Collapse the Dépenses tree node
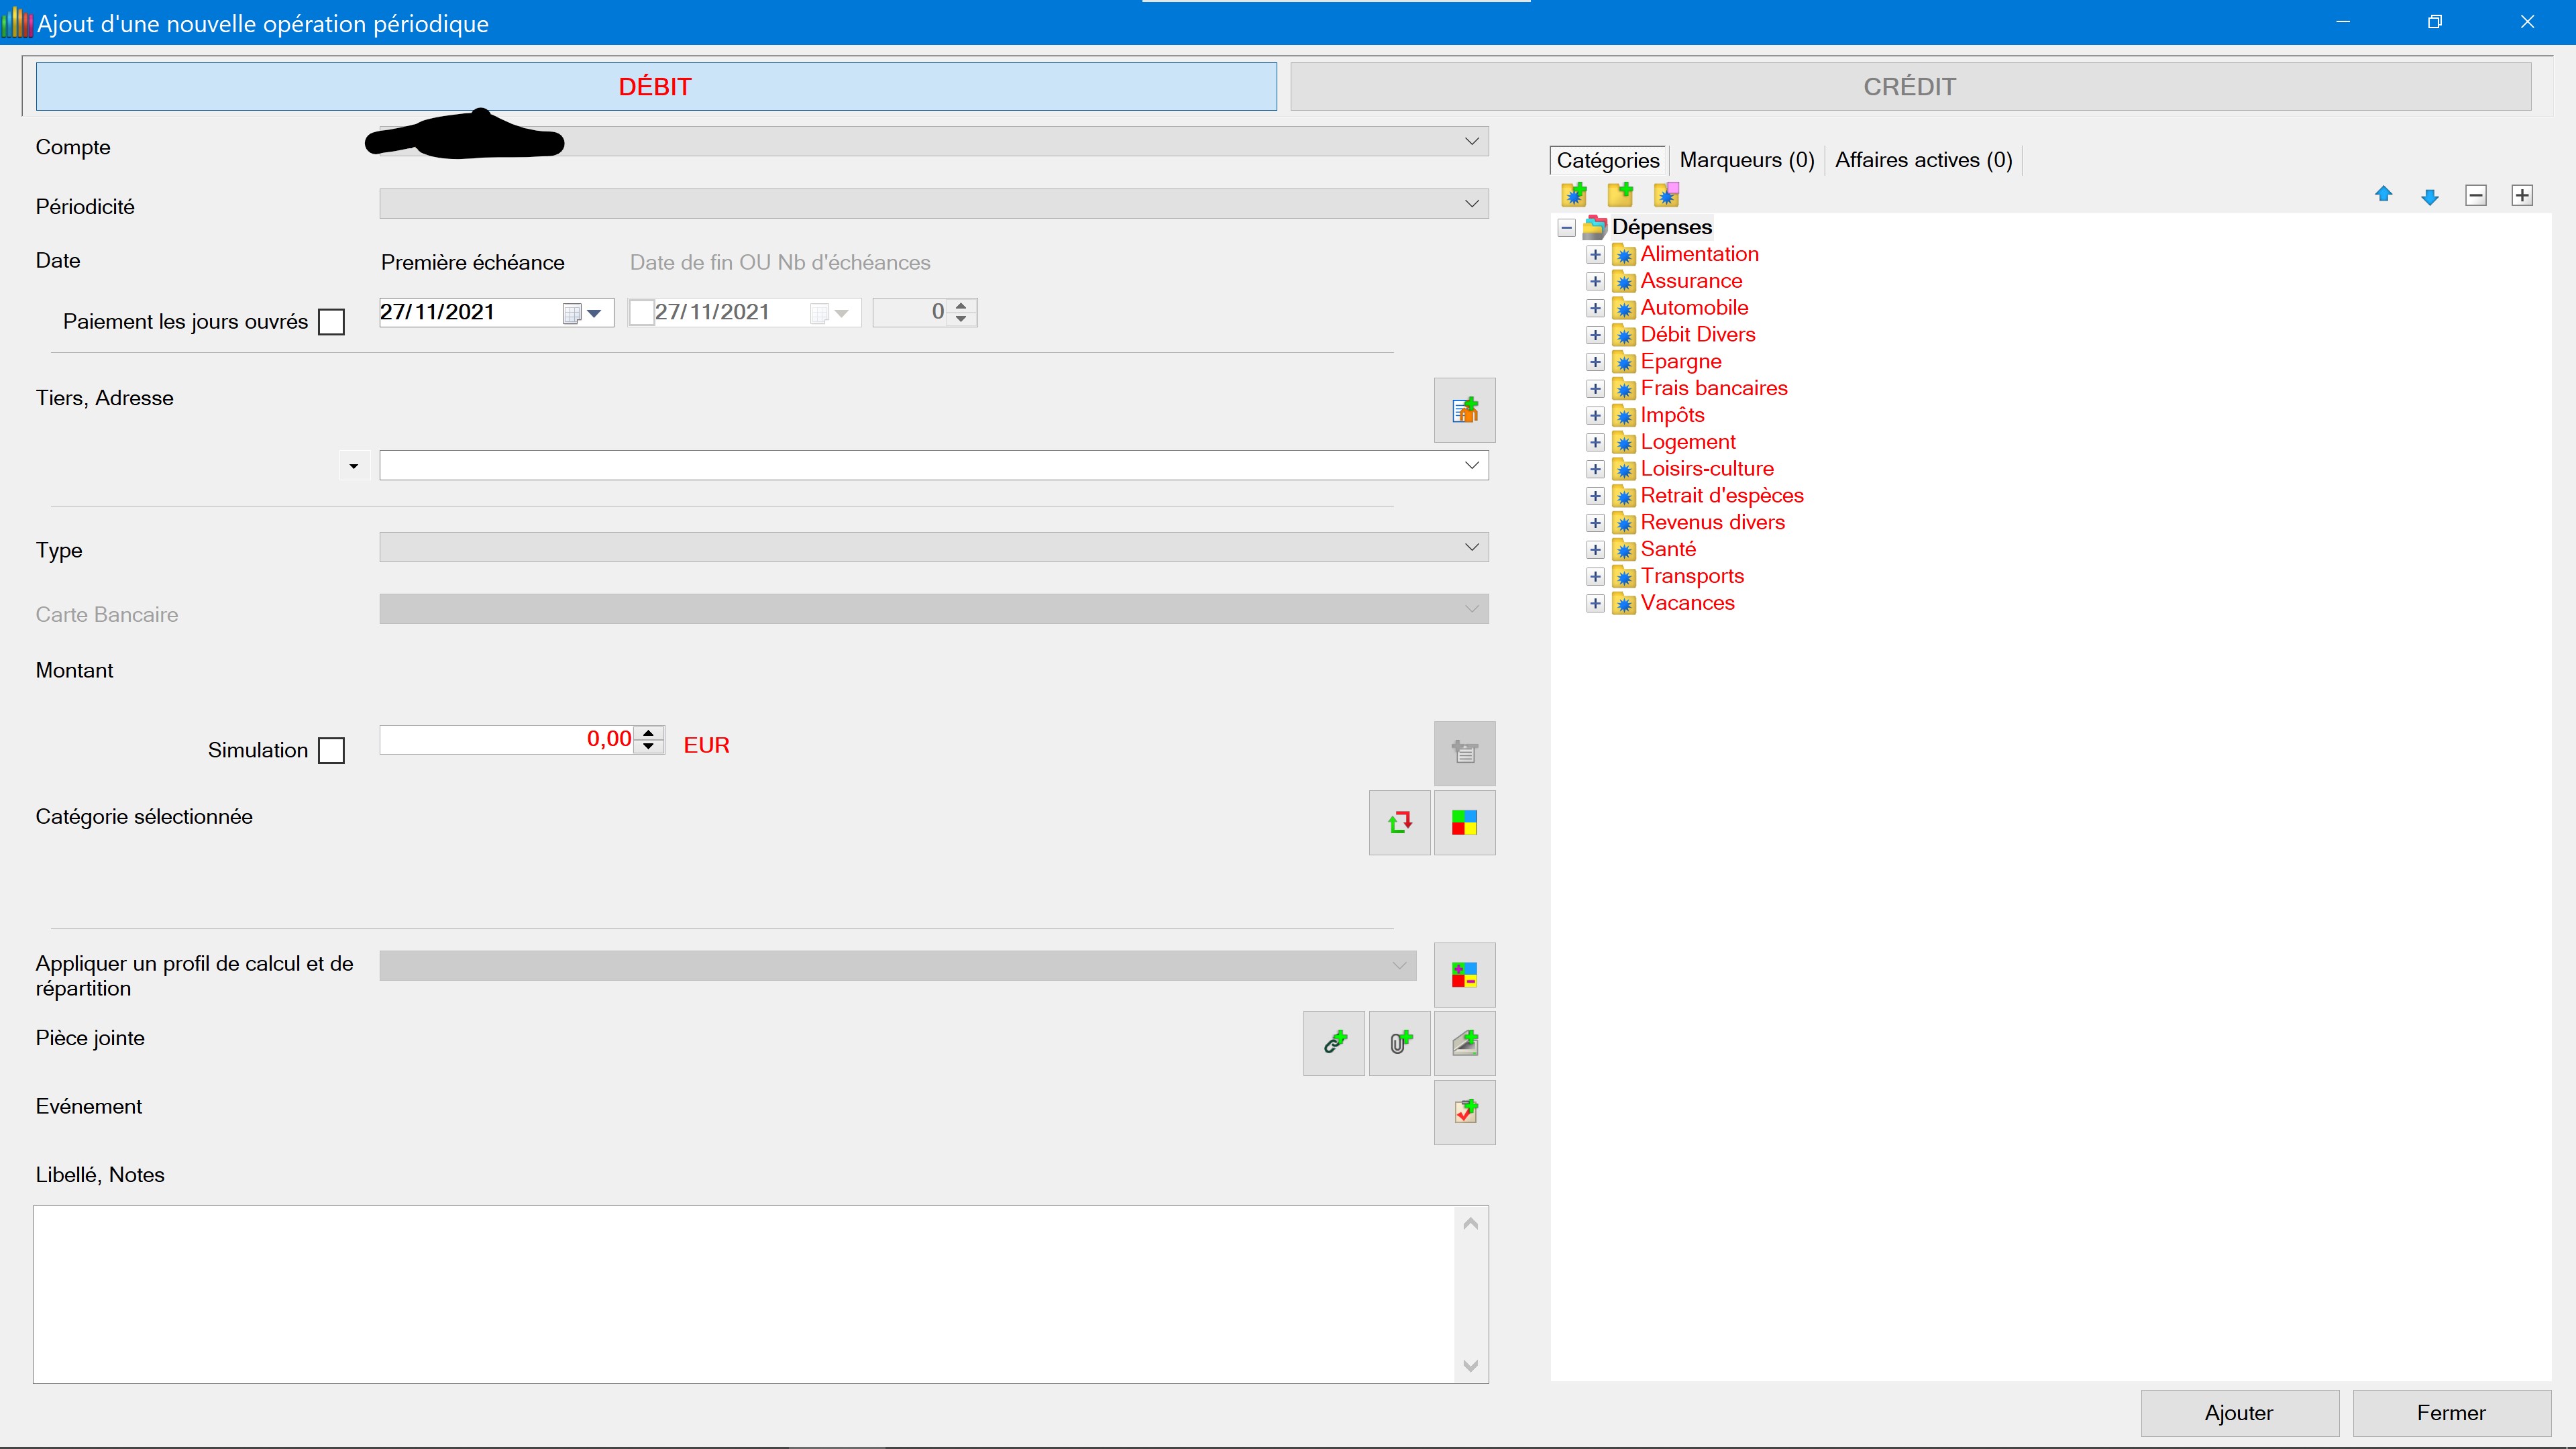Screen dimensions: 2576x1449 (1567, 228)
